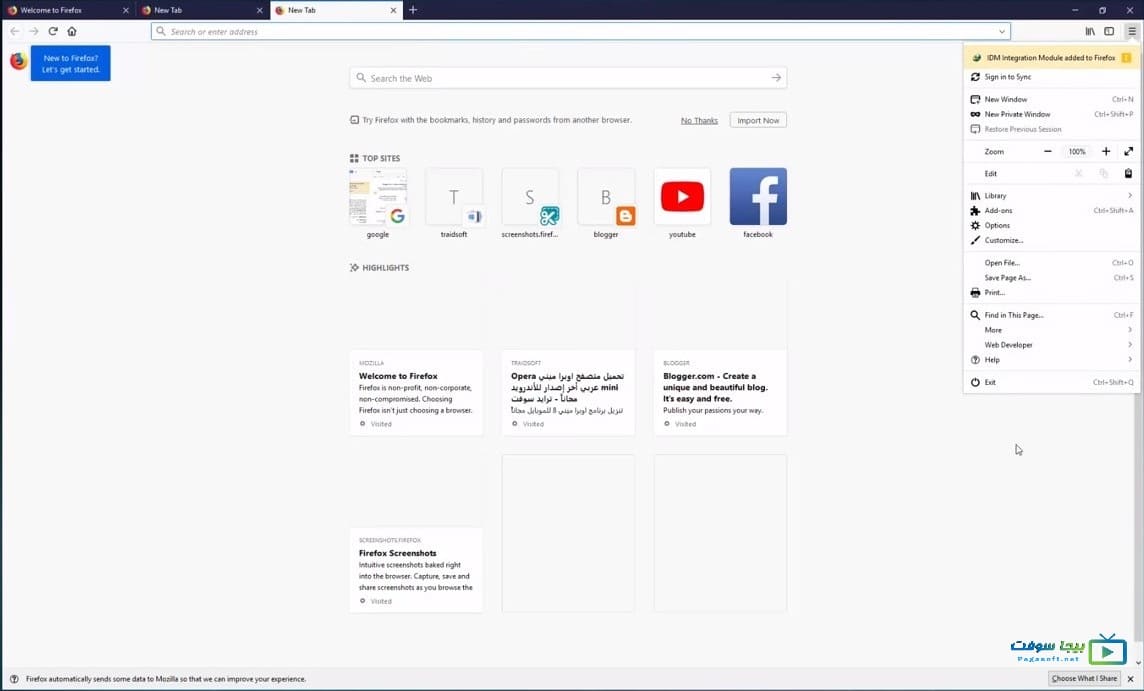Image resolution: width=1144 pixels, height=691 pixels.
Task: Dismiss the data sharing notification bar
Action: (1131, 679)
